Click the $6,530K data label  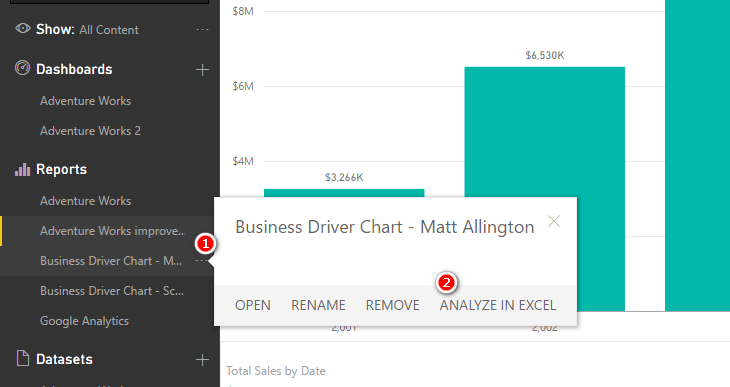[545, 55]
